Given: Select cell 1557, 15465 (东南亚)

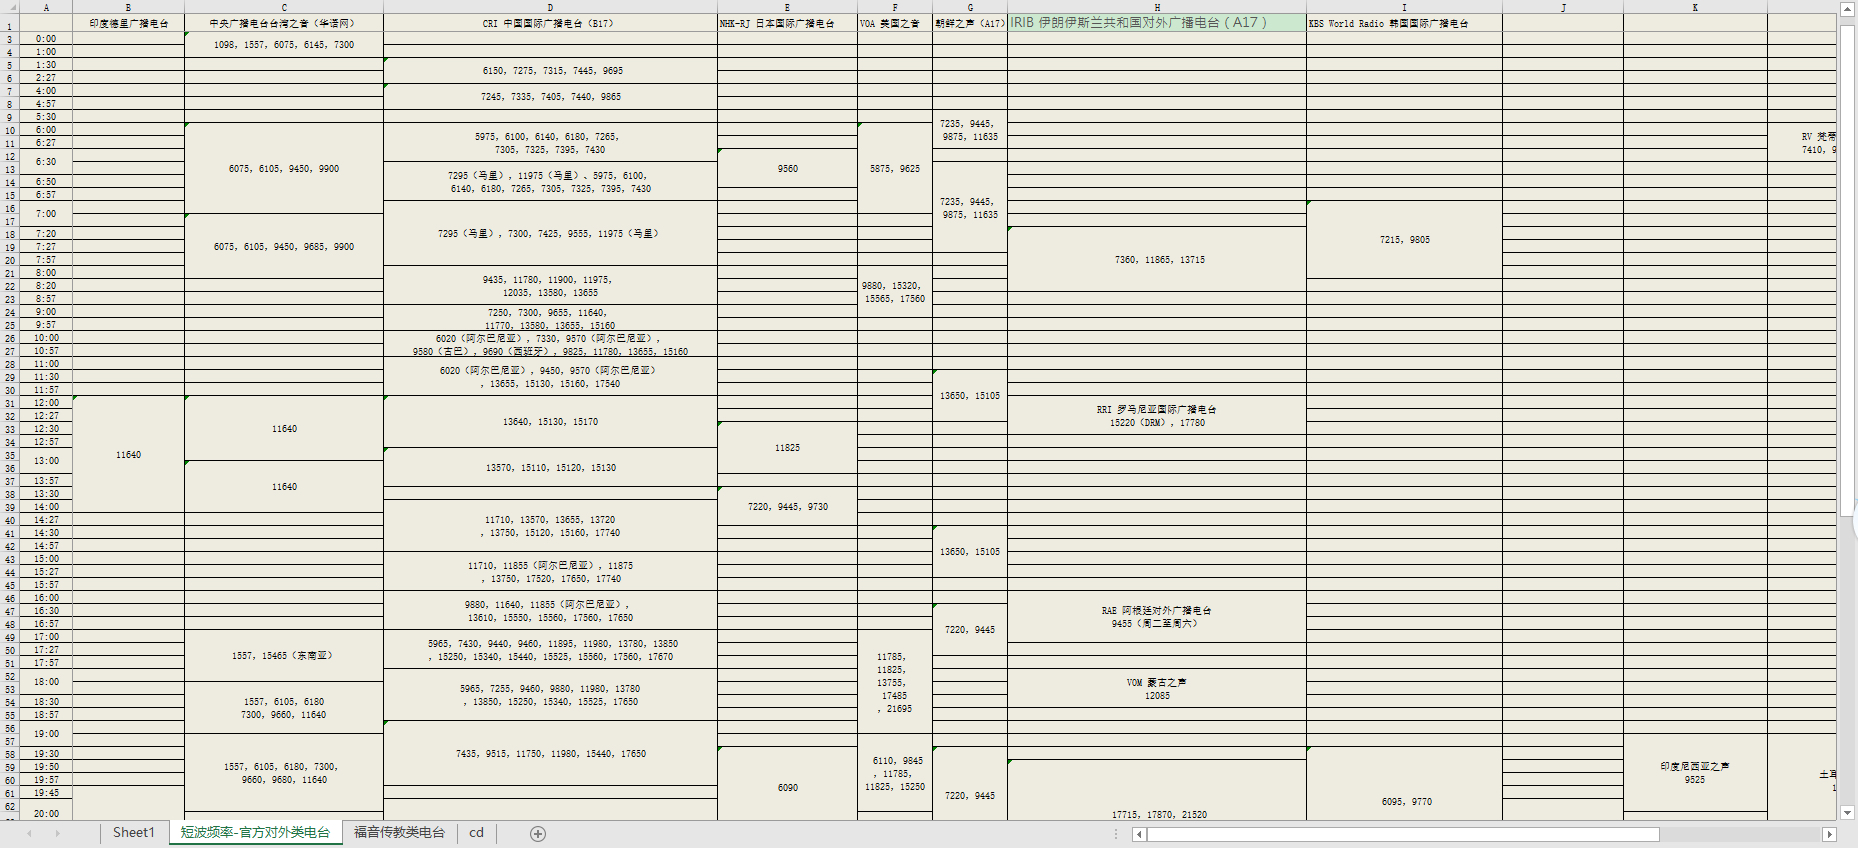Looking at the screenshot, I should 284,656.
